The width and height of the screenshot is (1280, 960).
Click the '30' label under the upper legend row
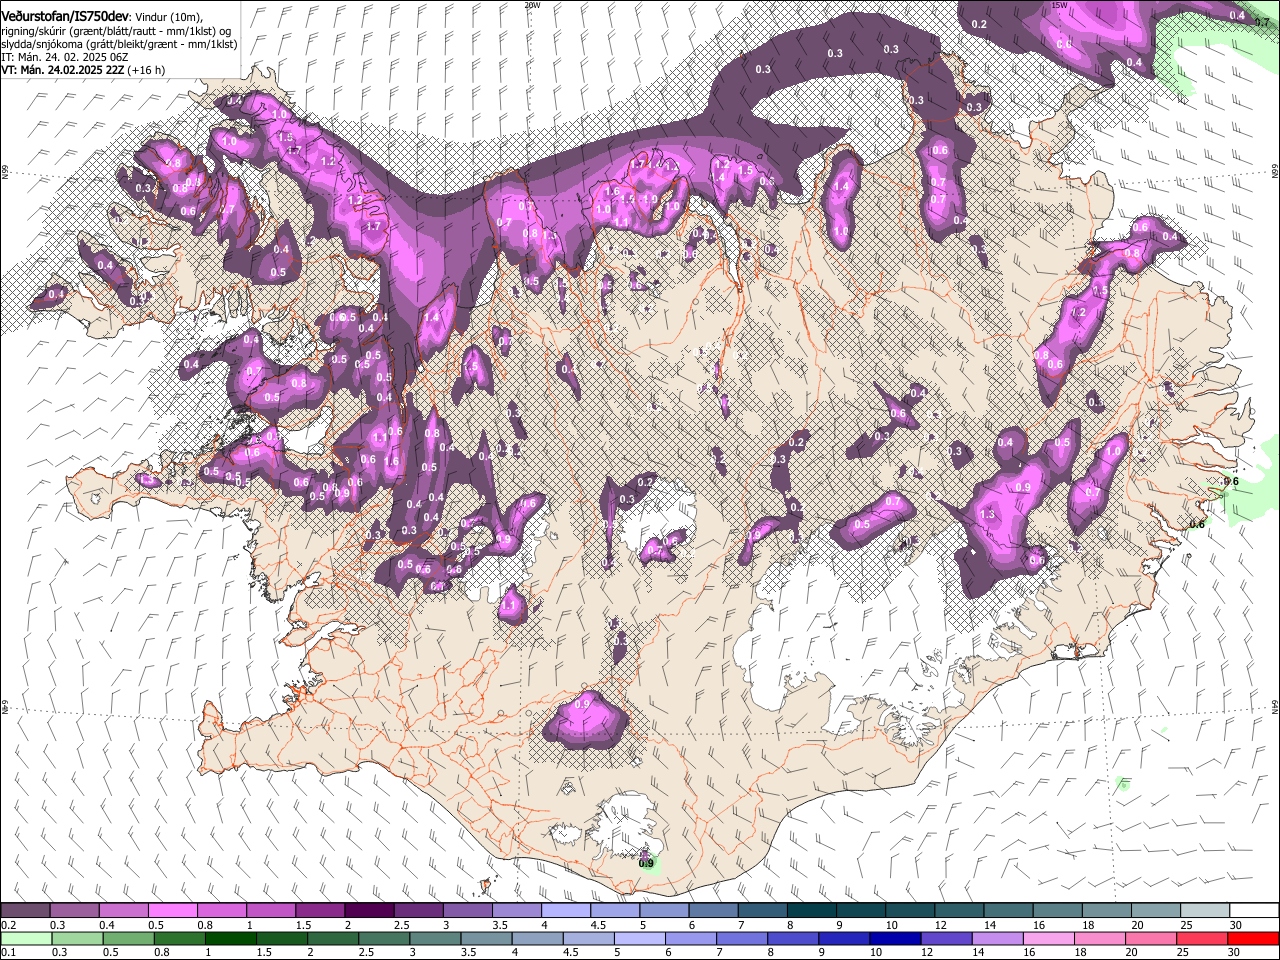pyautogui.click(x=1235, y=925)
